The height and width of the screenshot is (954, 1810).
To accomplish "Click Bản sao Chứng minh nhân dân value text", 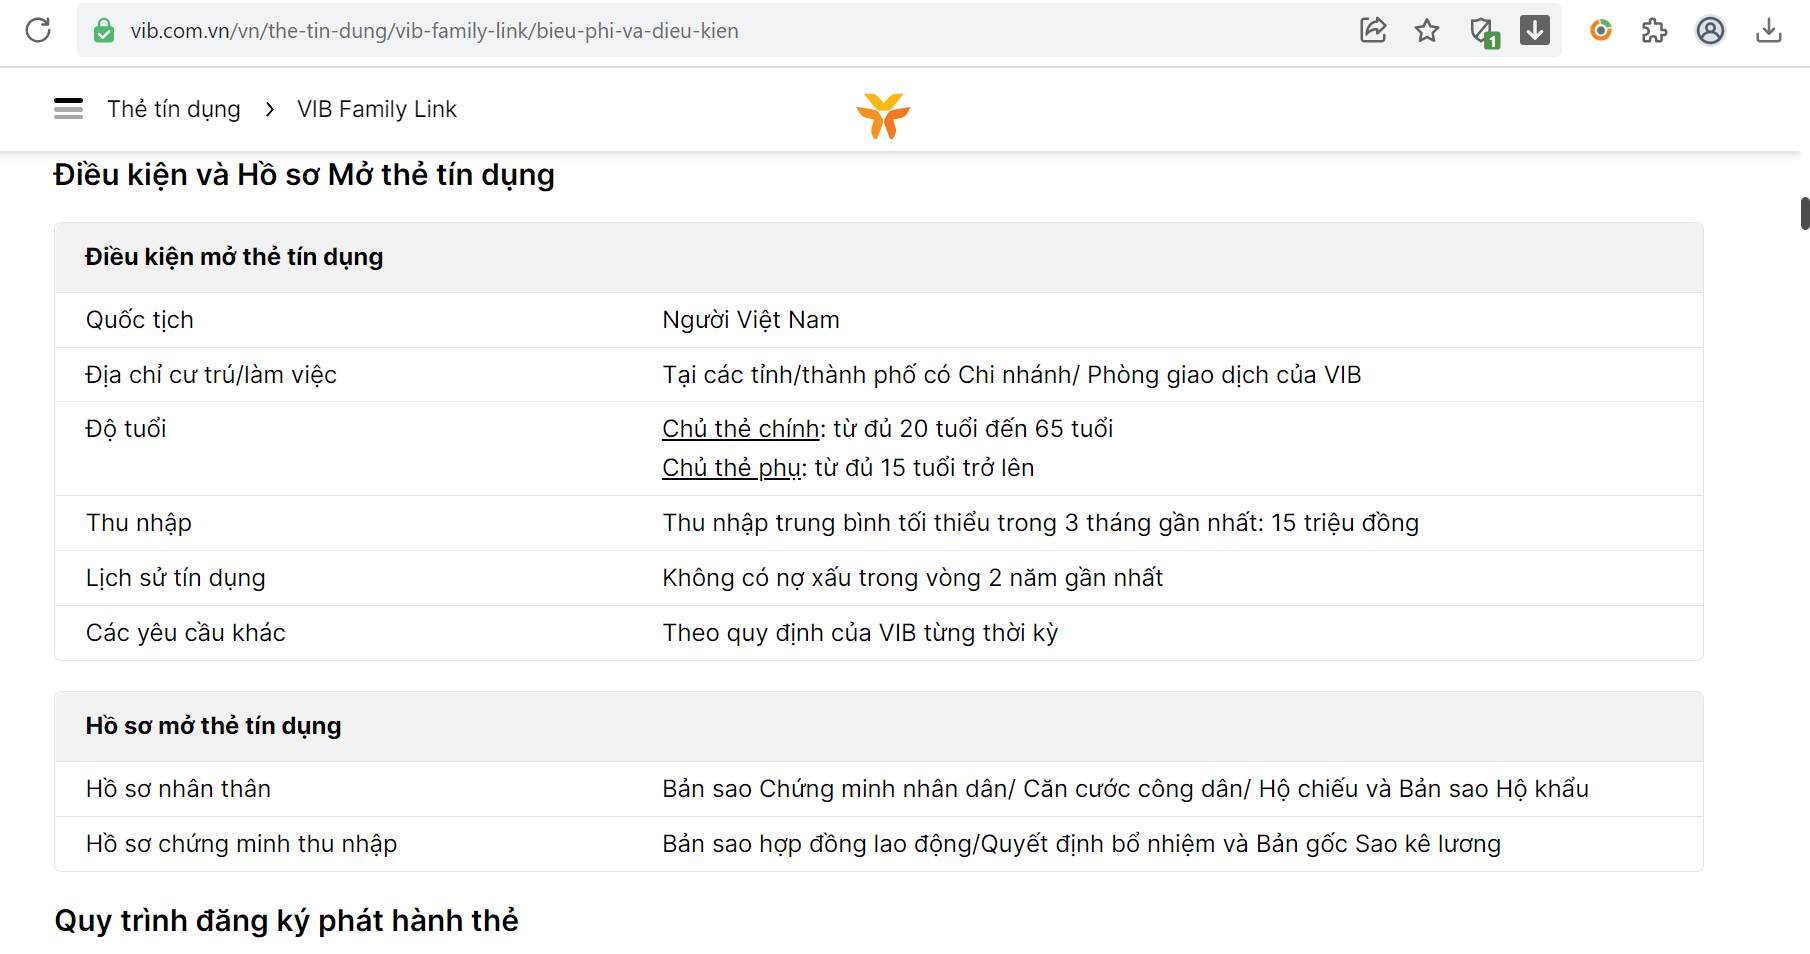I will coord(1125,789).
